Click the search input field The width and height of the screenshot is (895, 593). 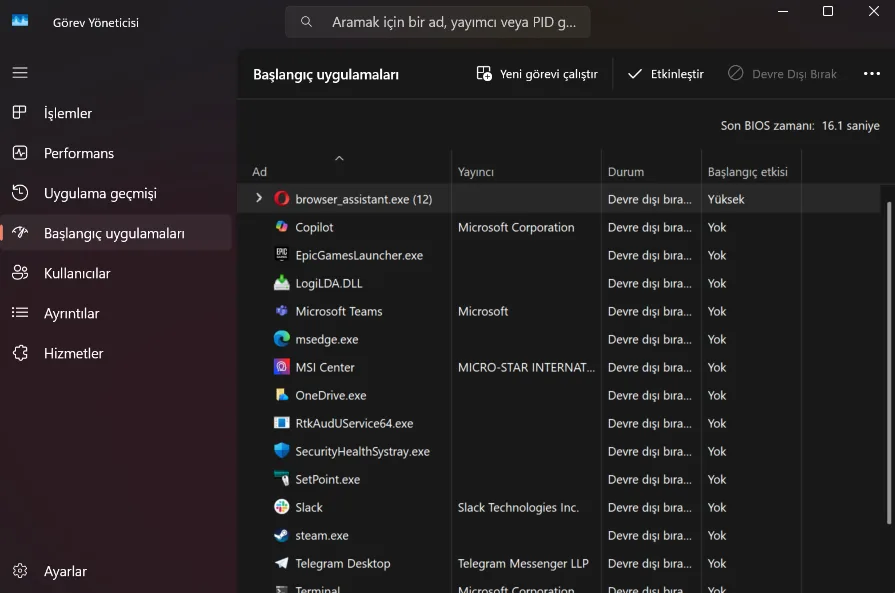coord(438,22)
